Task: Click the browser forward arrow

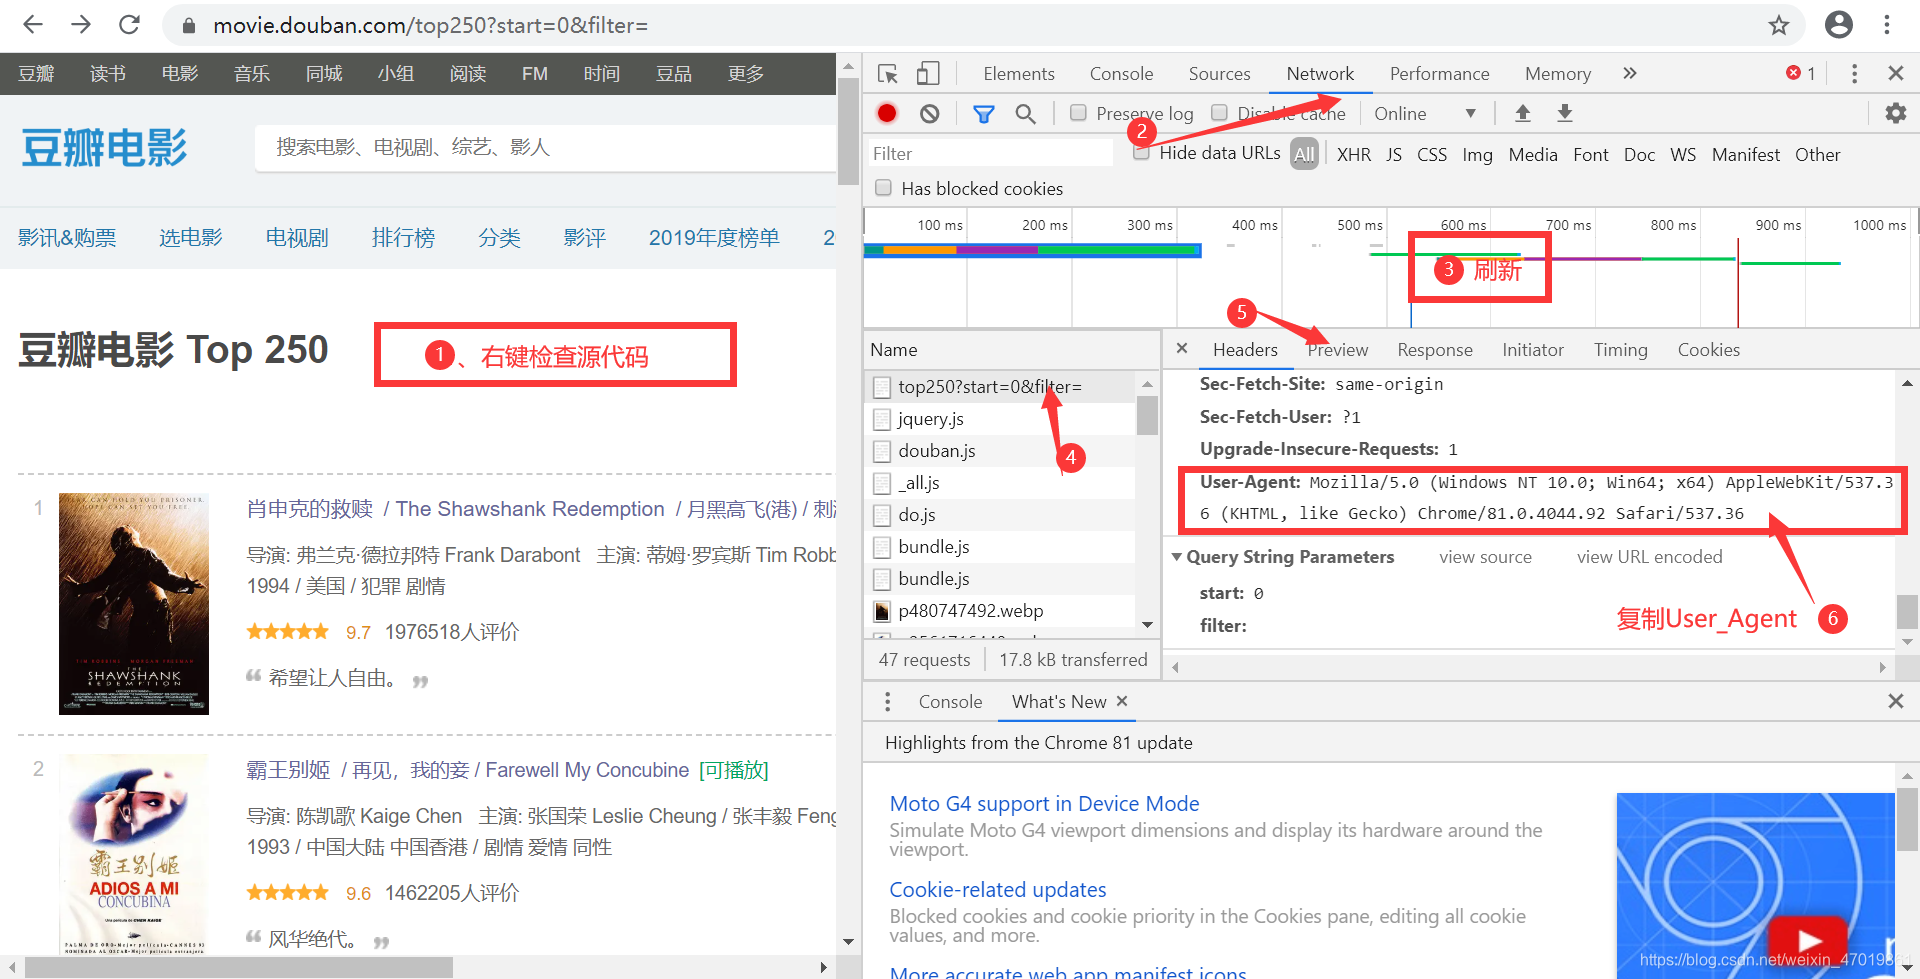Action: (x=81, y=25)
